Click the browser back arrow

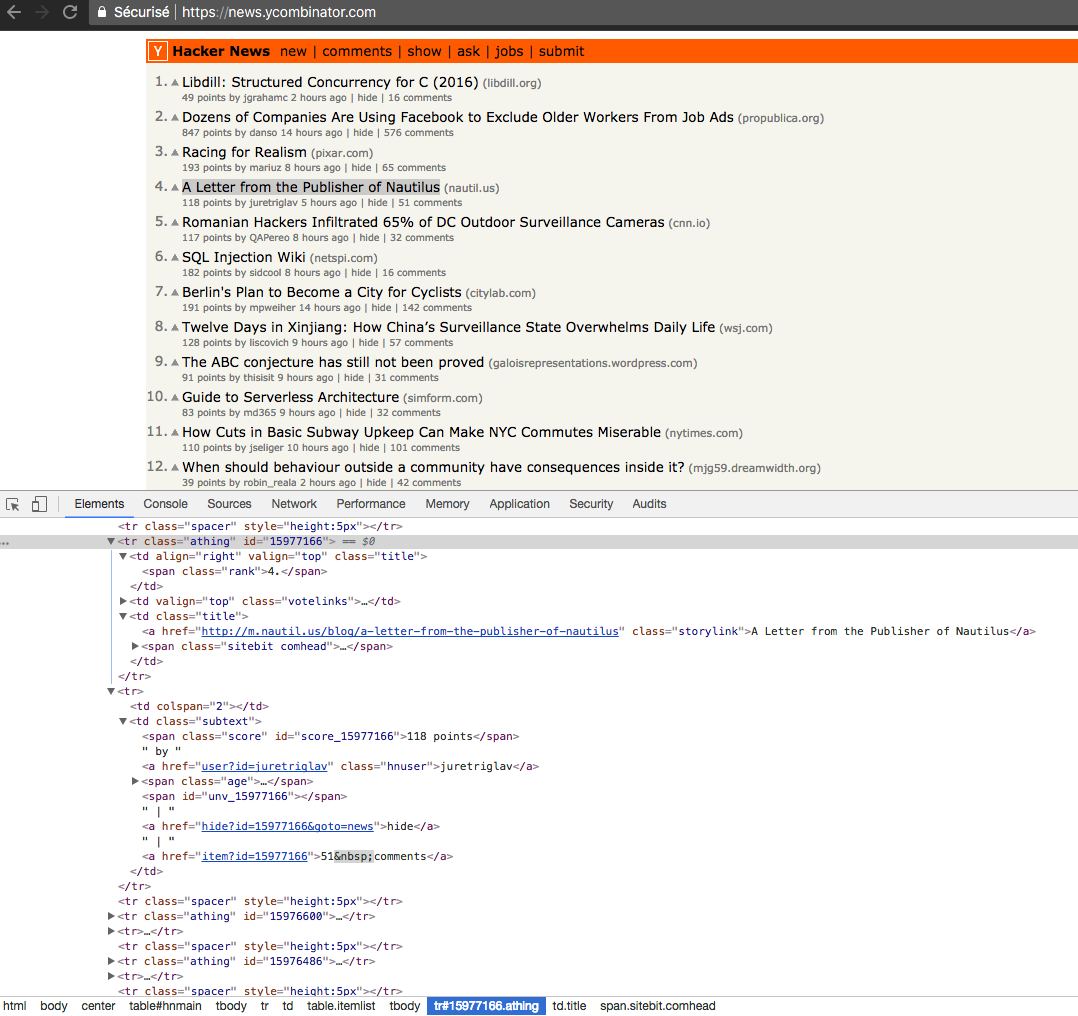pos(15,12)
